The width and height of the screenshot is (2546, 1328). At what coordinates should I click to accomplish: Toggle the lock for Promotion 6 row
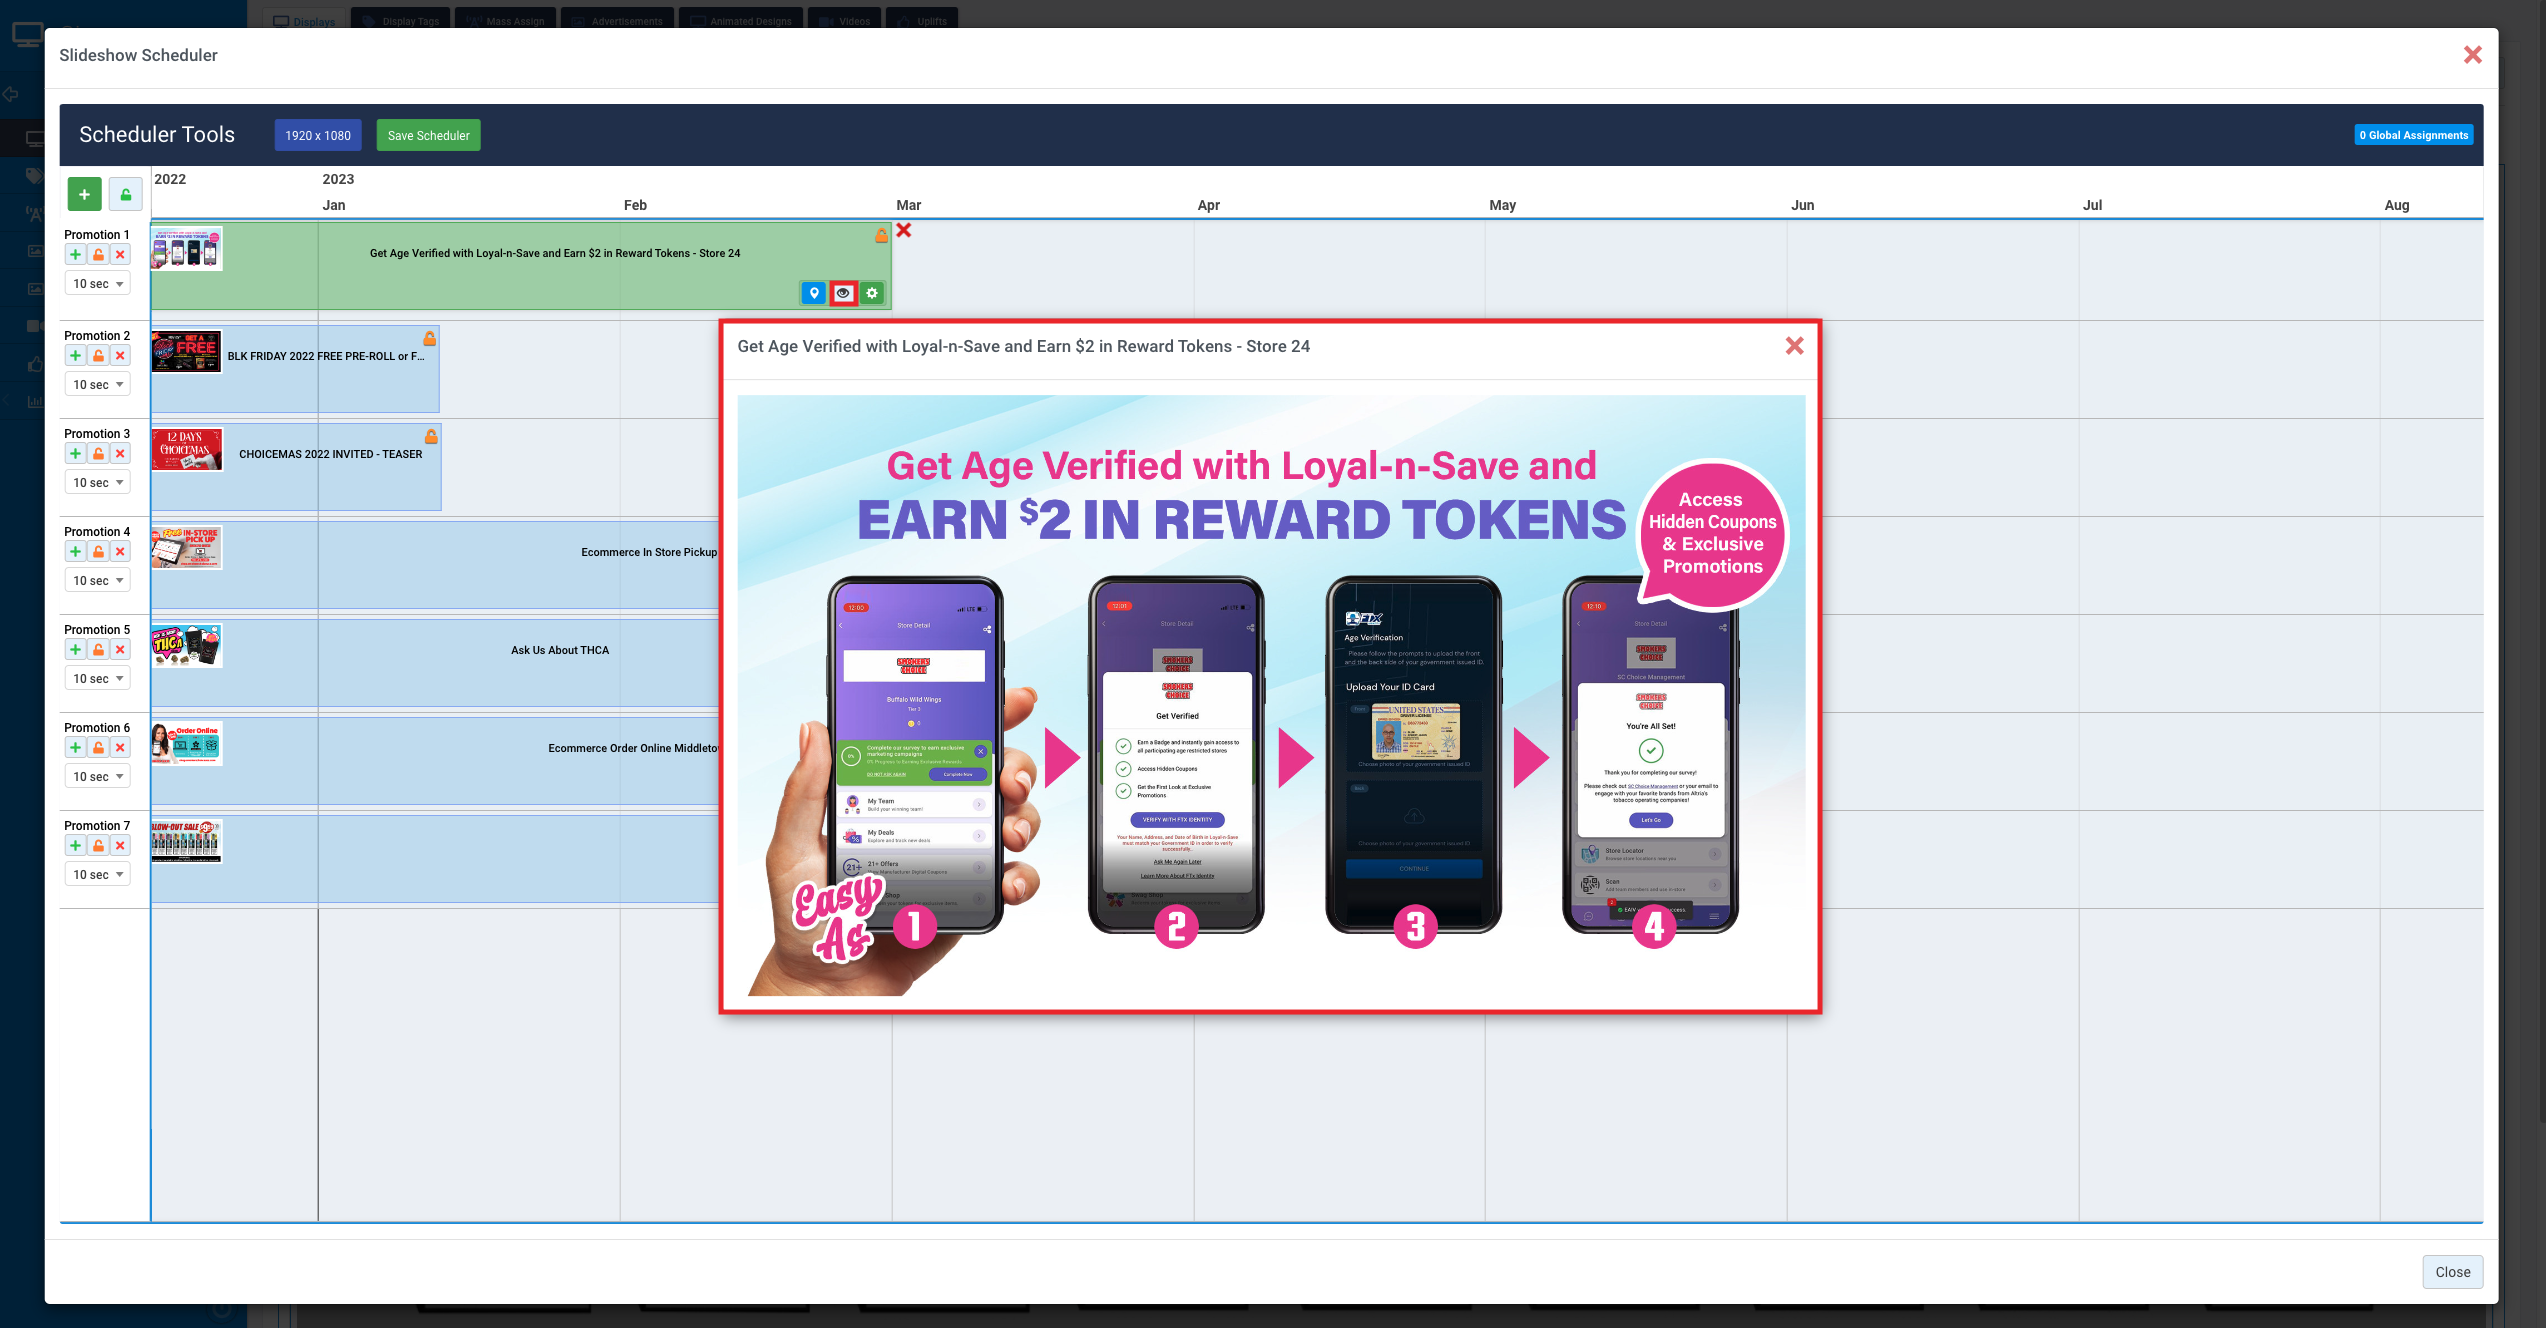(x=98, y=747)
